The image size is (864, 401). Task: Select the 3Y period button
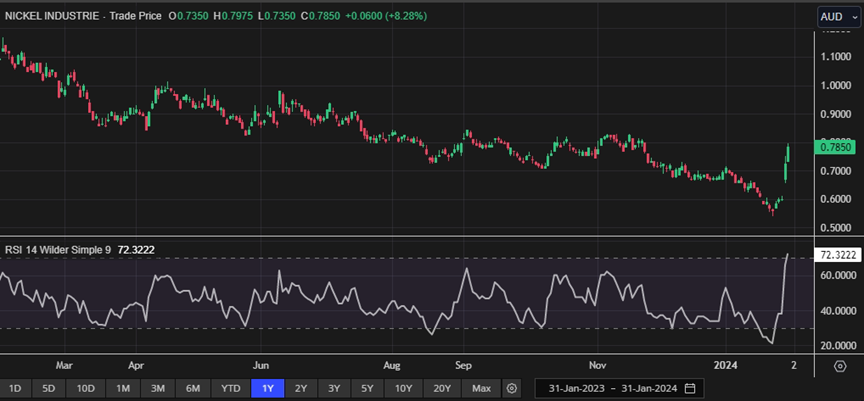coord(334,388)
